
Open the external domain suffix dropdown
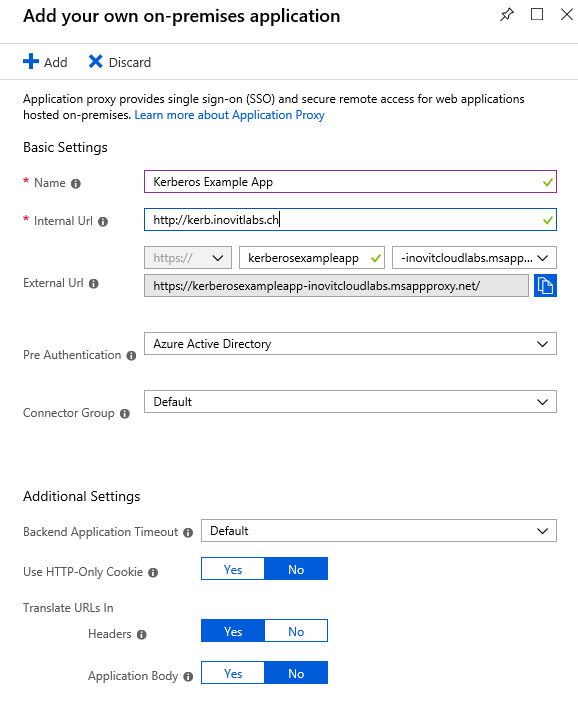pos(474,258)
